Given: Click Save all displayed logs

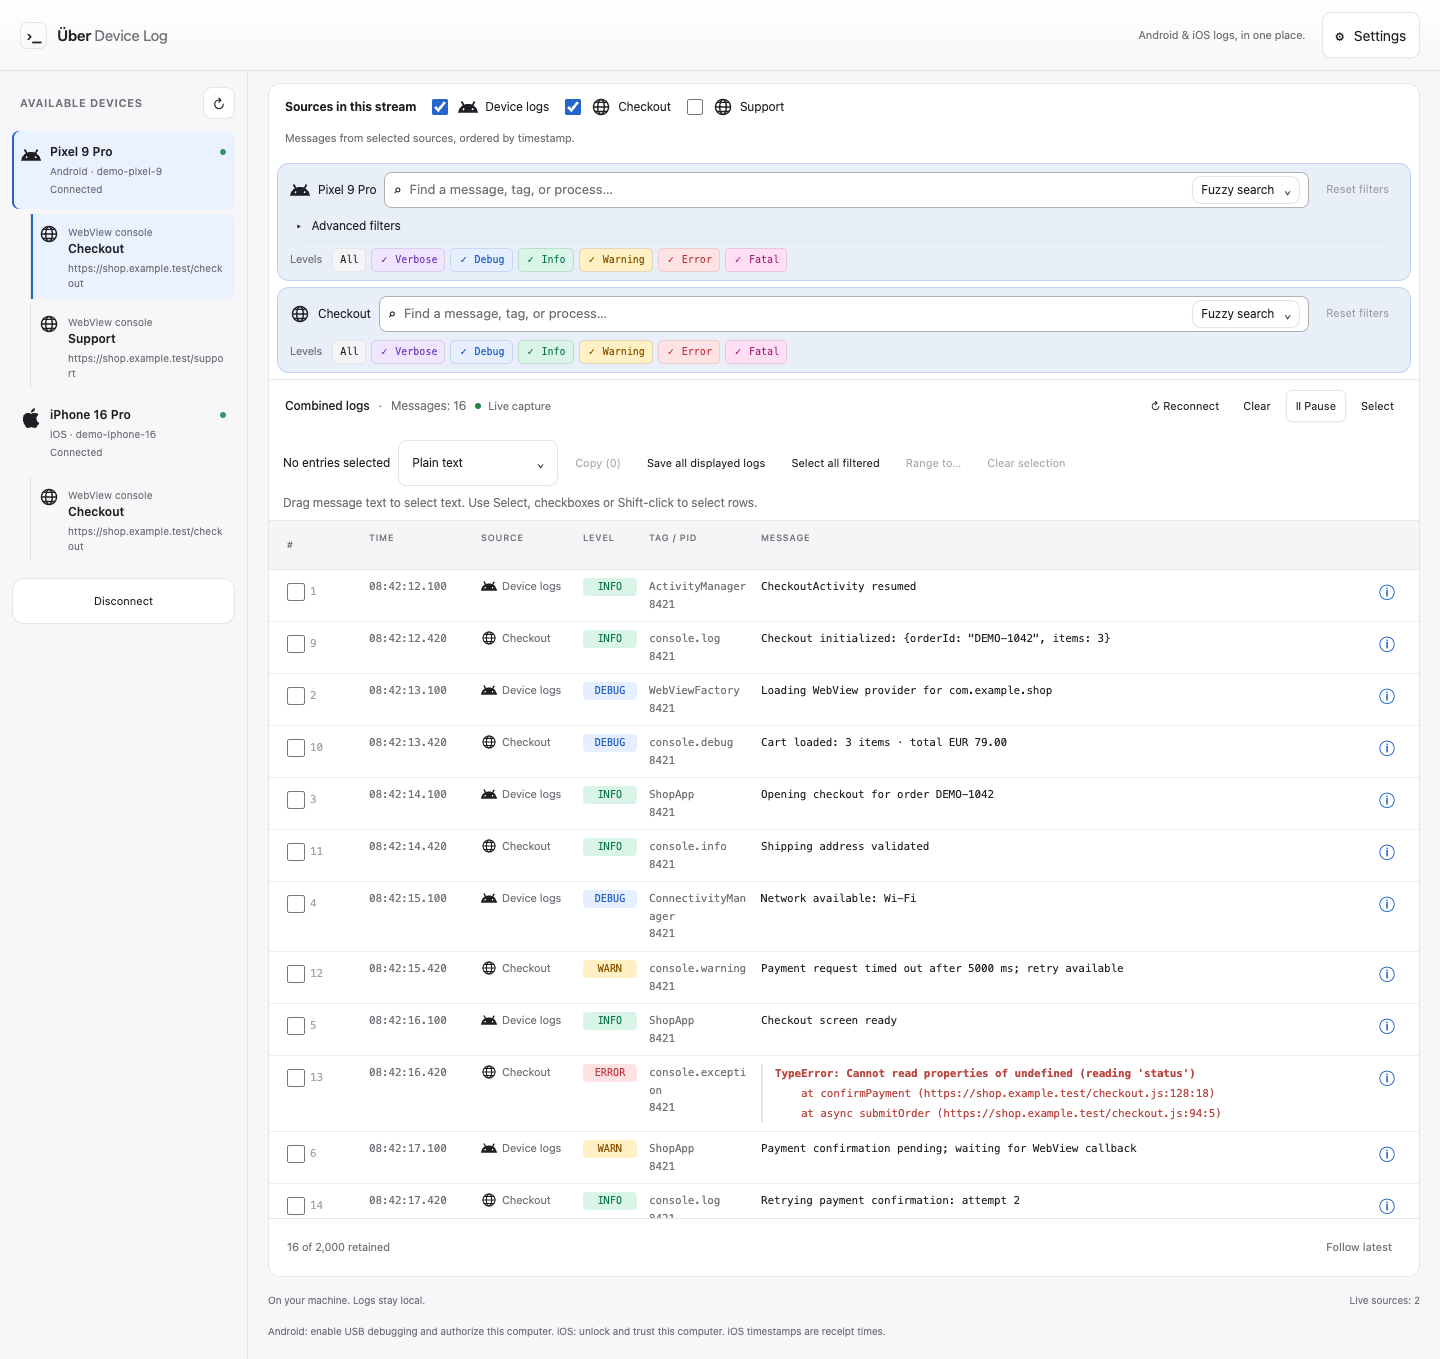Looking at the screenshot, I should [x=706, y=463].
